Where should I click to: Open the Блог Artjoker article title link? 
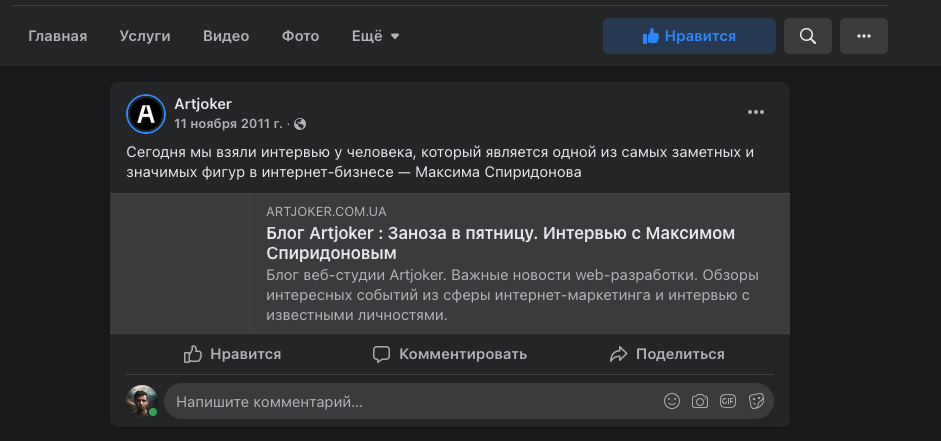[x=501, y=243]
